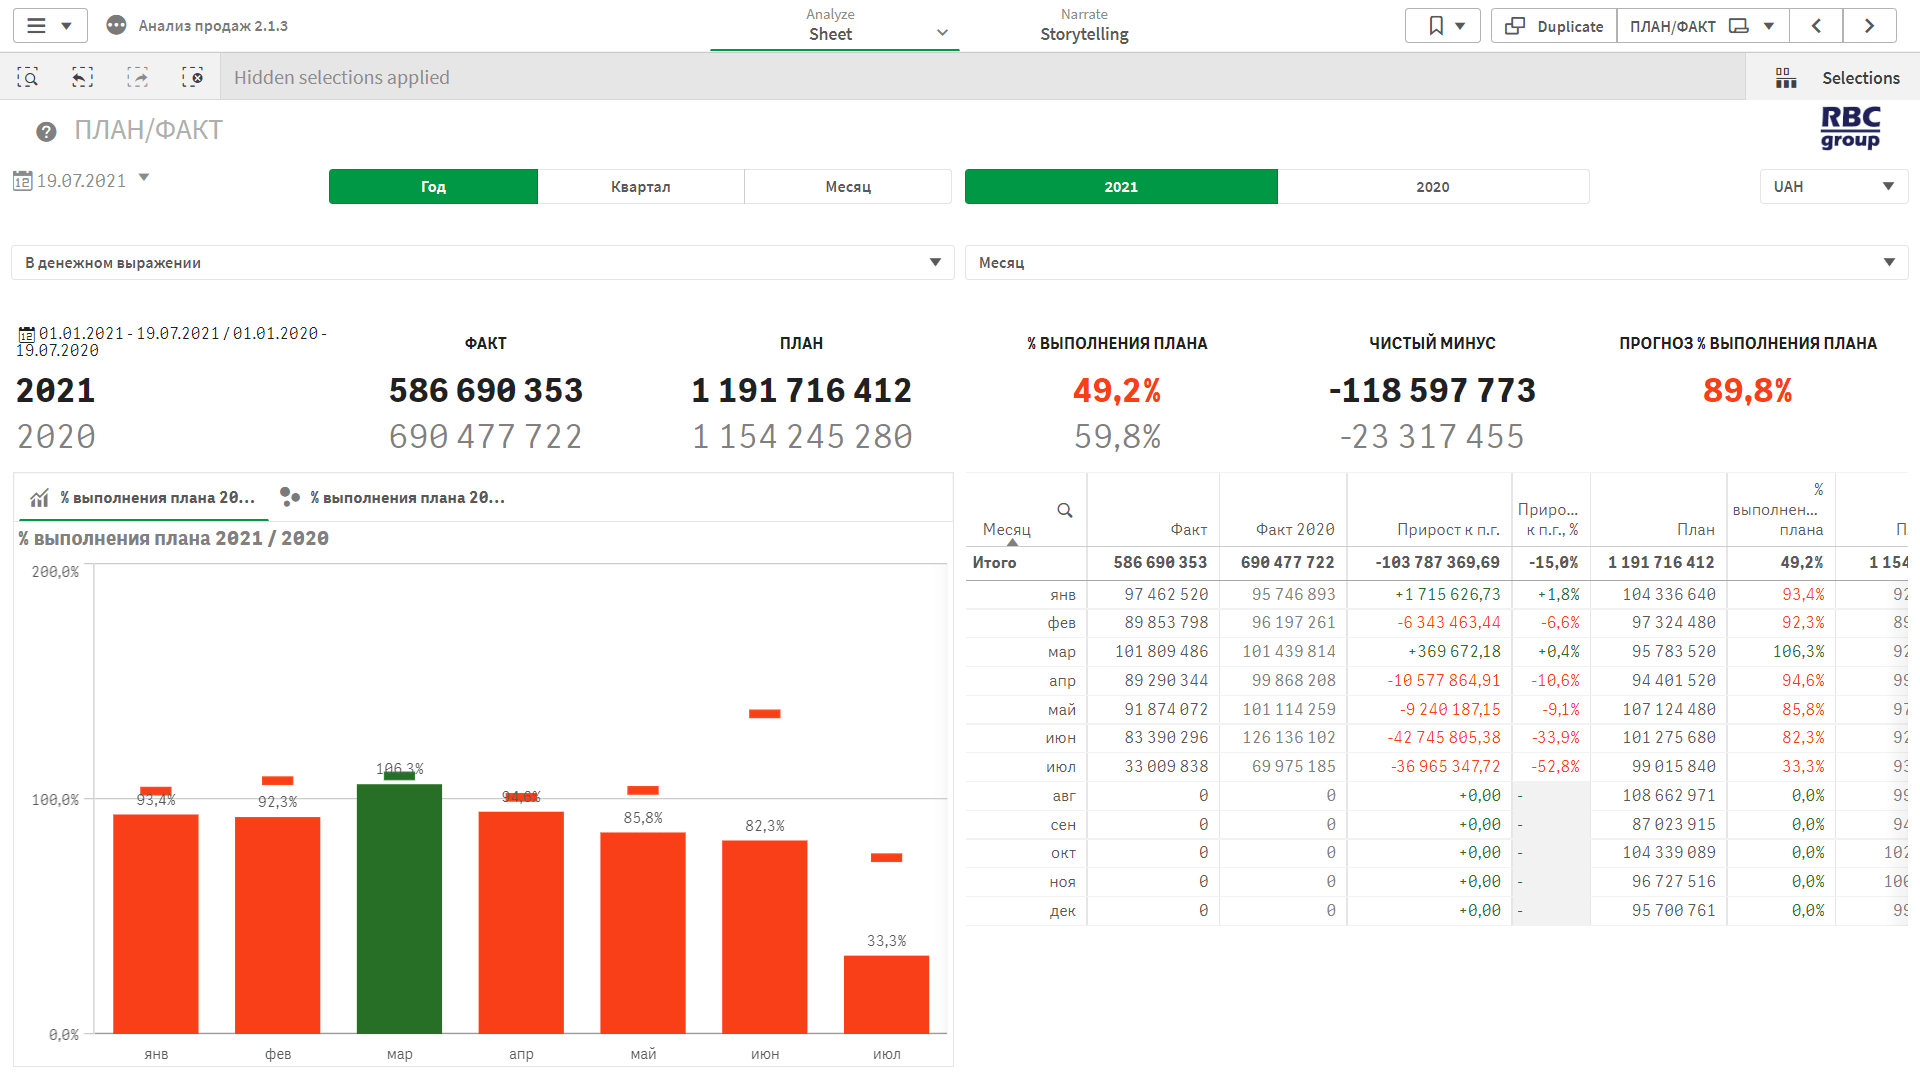Step back in selections
The image size is (1920, 1080).
click(x=83, y=78)
